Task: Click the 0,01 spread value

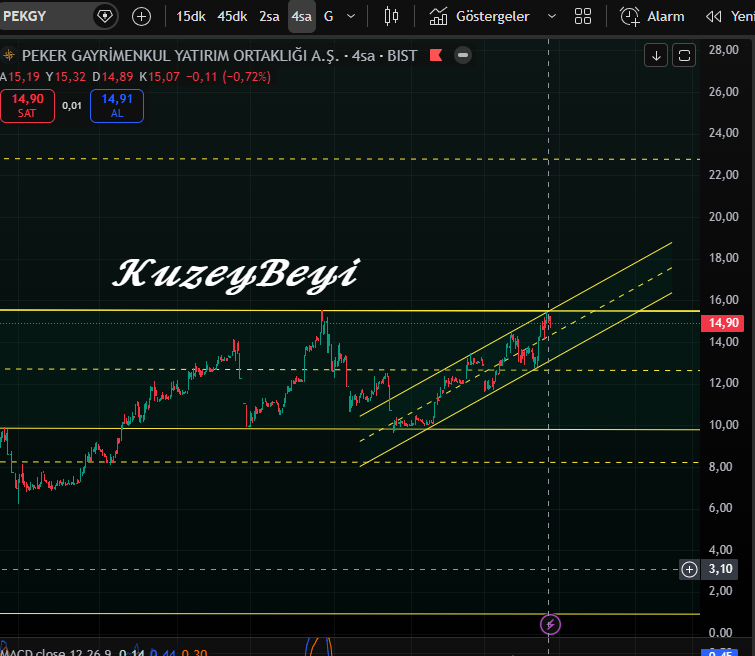Action: click(72, 105)
